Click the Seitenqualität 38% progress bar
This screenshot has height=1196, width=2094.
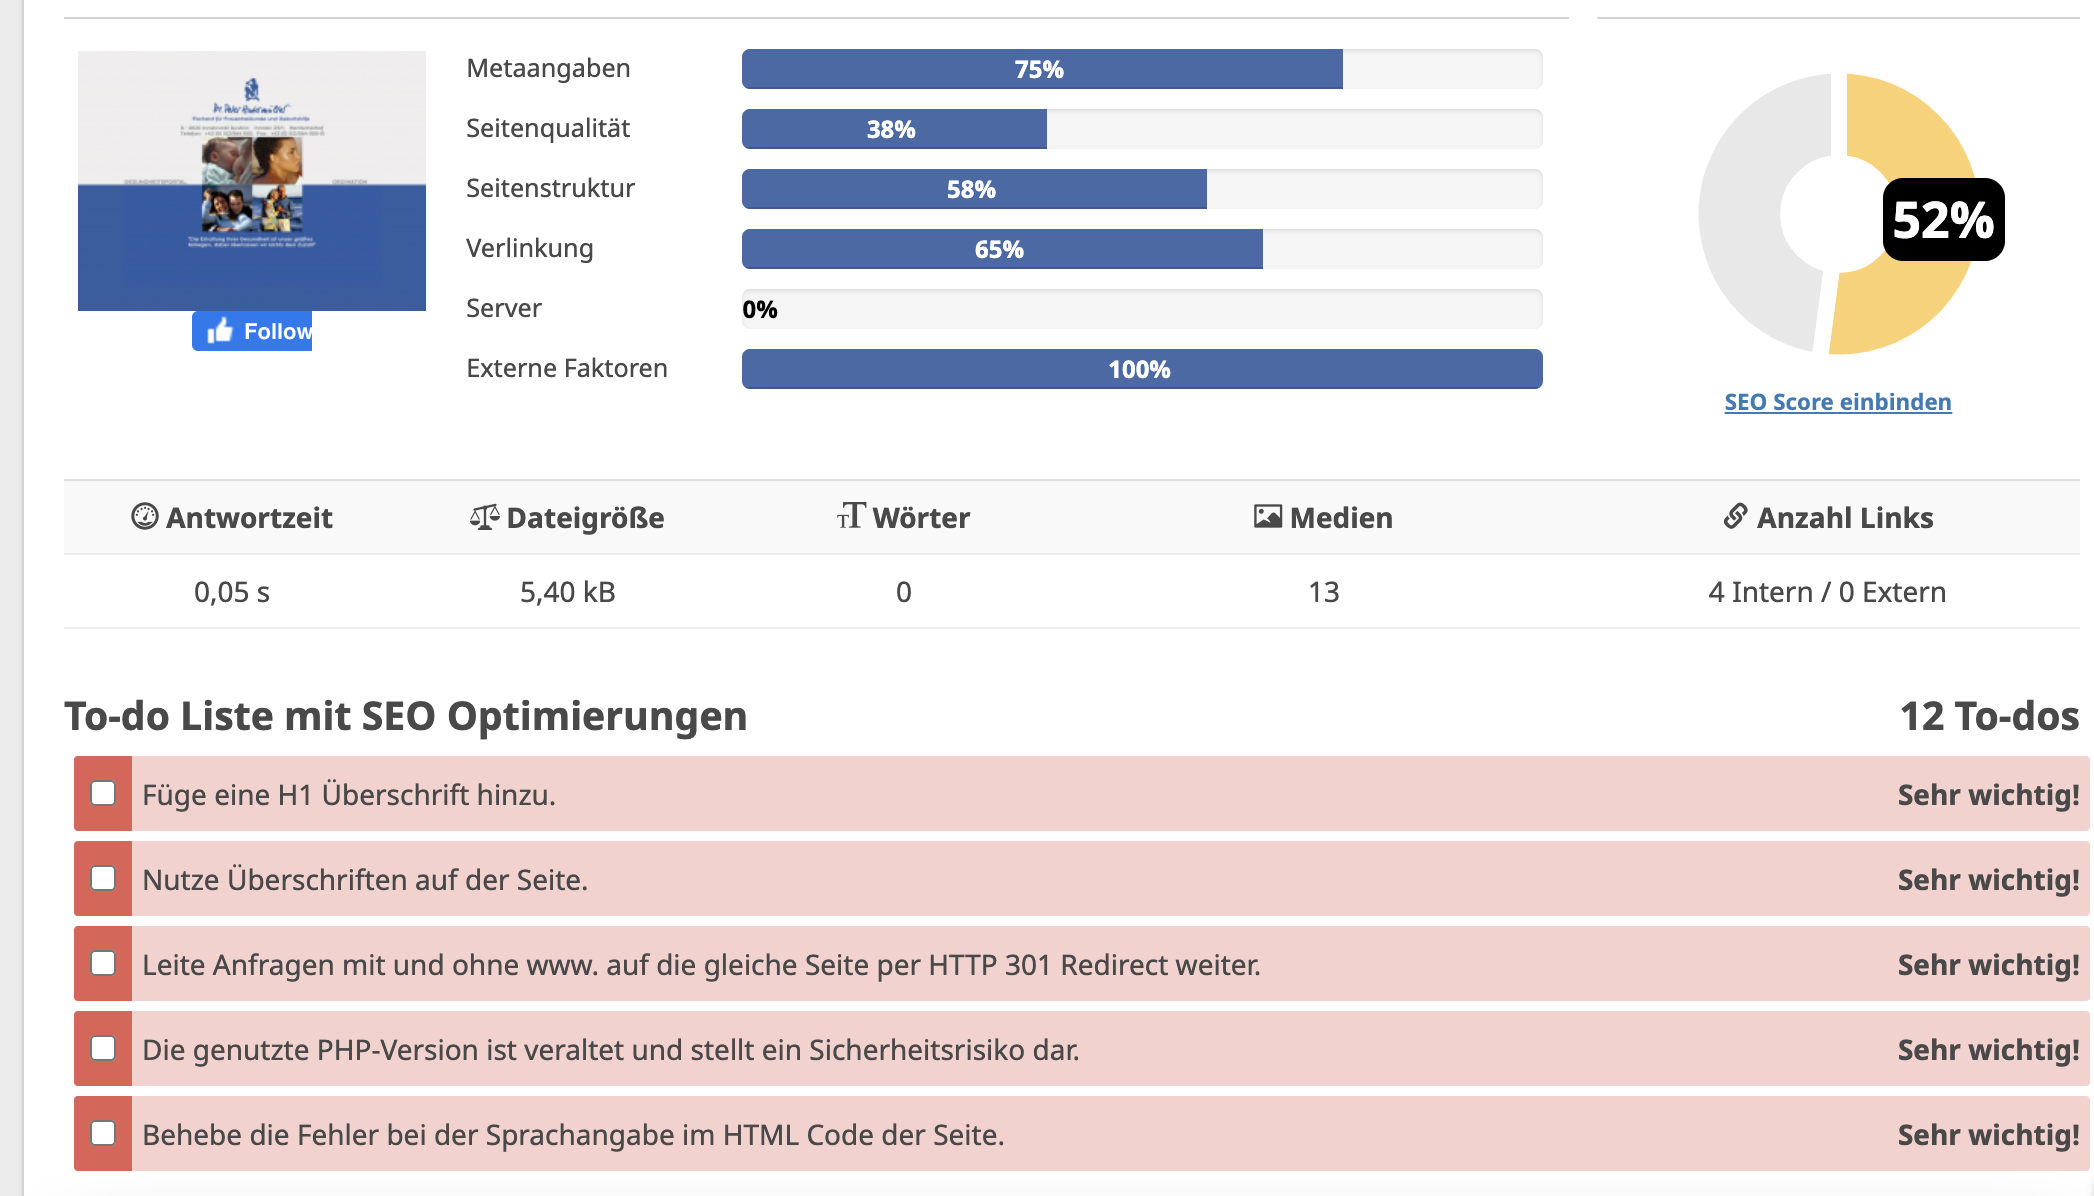[x=893, y=129]
